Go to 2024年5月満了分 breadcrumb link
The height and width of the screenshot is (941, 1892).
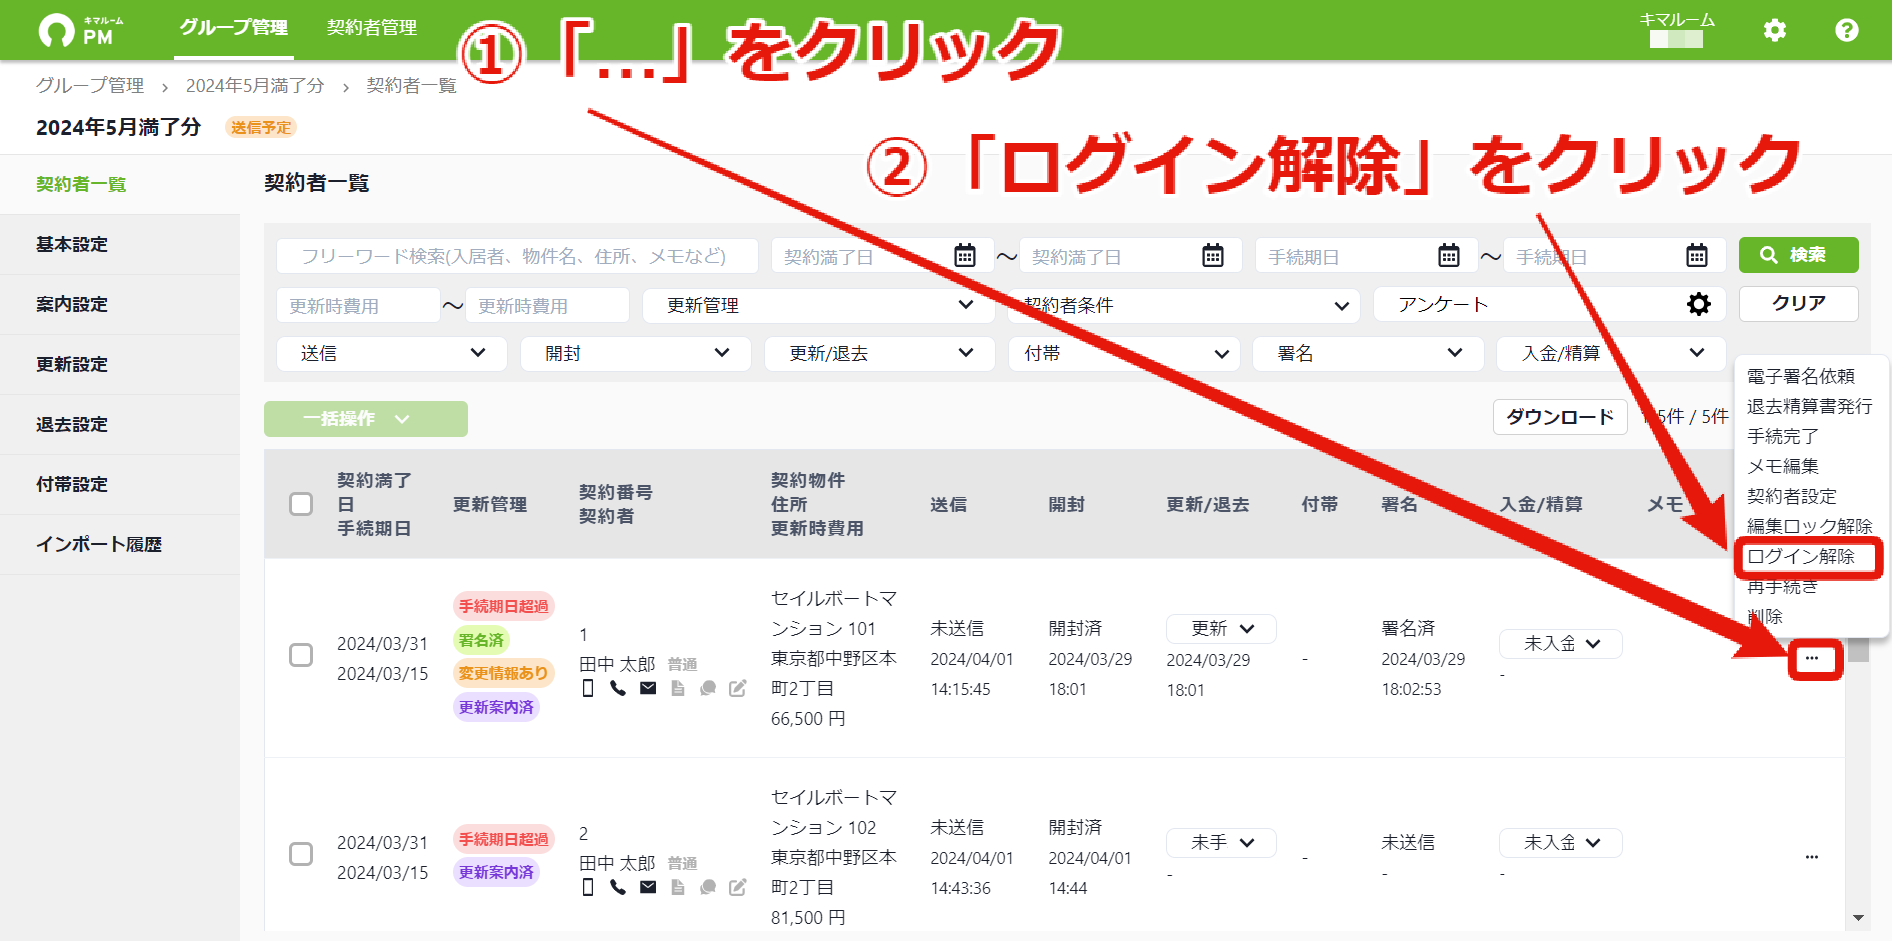pyautogui.click(x=255, y=86)
